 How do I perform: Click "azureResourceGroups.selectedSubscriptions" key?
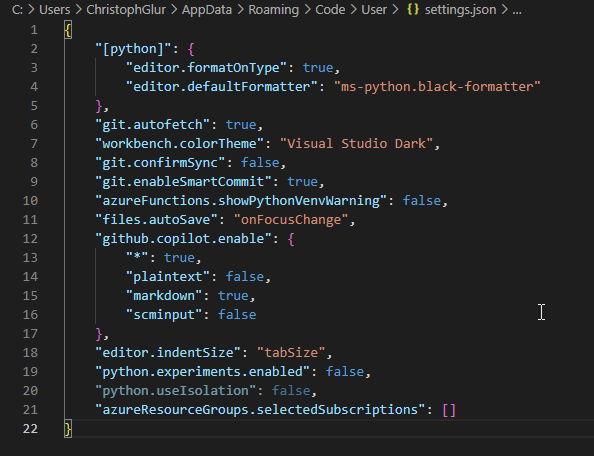[260, 409]
